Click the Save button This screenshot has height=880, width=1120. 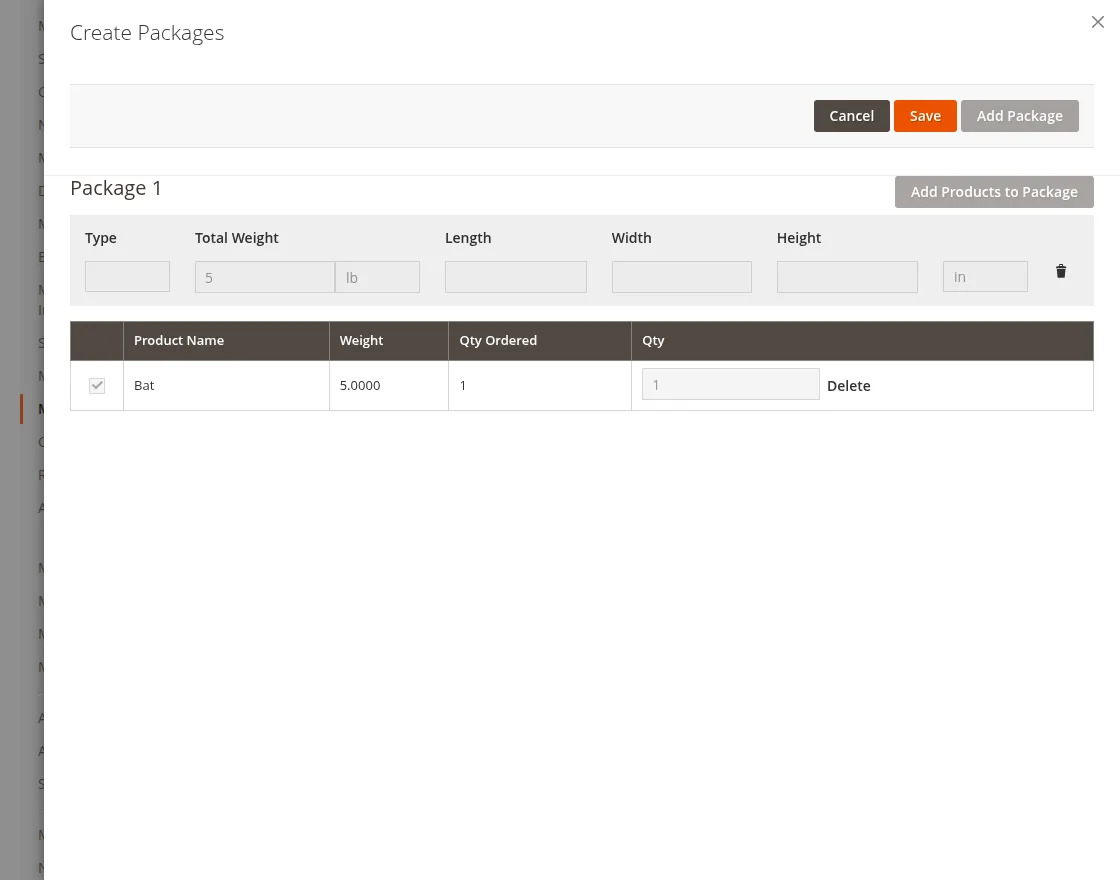click(925, 116)
